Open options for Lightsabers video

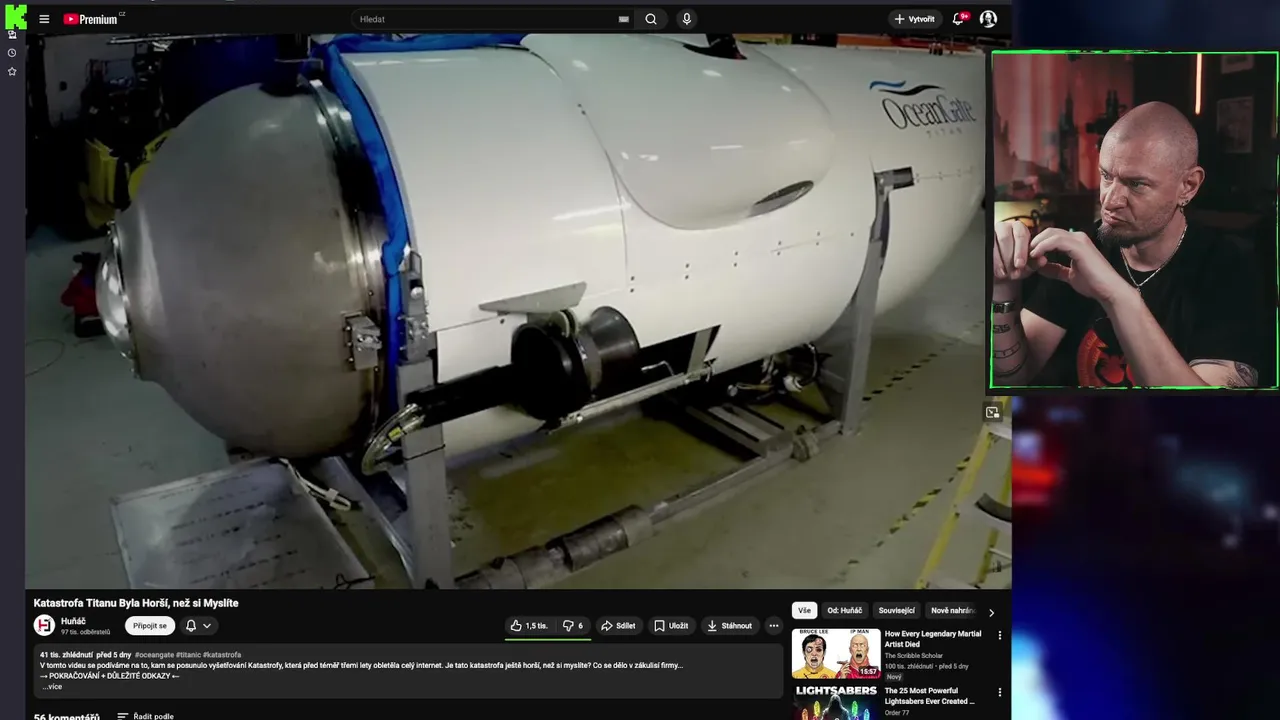[999, 692]
